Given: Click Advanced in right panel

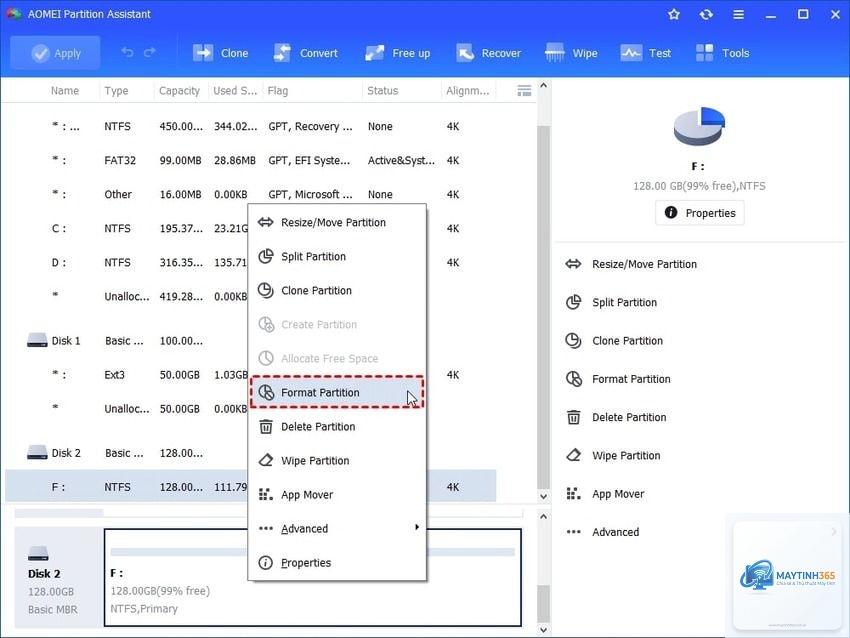Looking at the screenshot, I should pyautogui.click(x=602, y=532).
